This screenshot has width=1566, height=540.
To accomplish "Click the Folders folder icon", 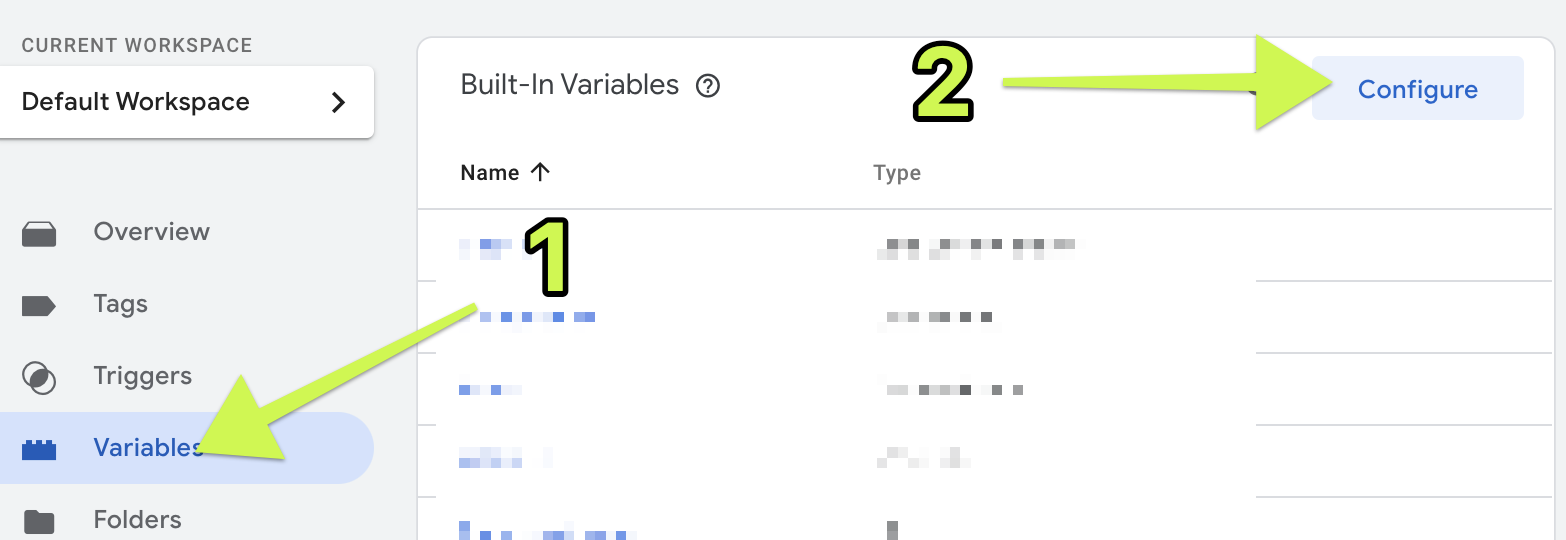I will point(39,521).
